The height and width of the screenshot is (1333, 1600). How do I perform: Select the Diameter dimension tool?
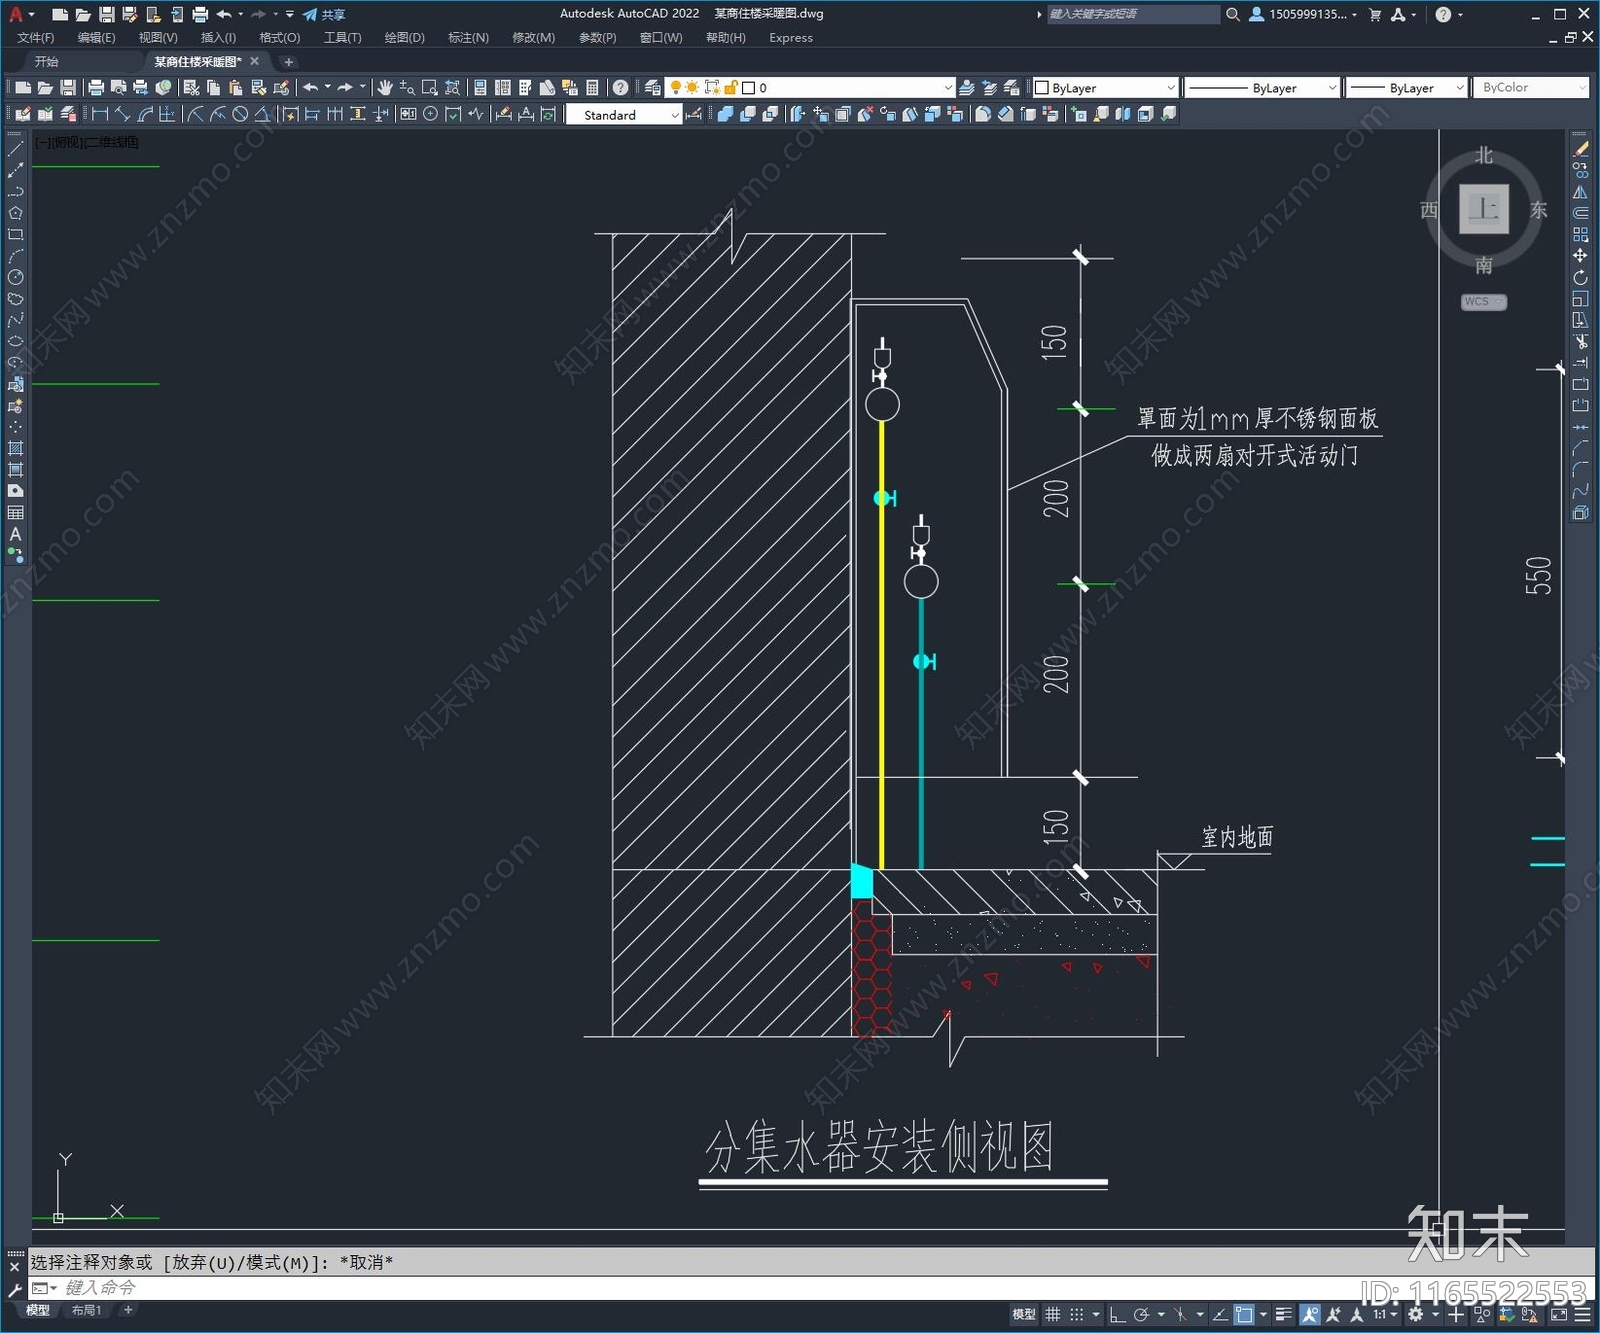click(x=240, y=114)
